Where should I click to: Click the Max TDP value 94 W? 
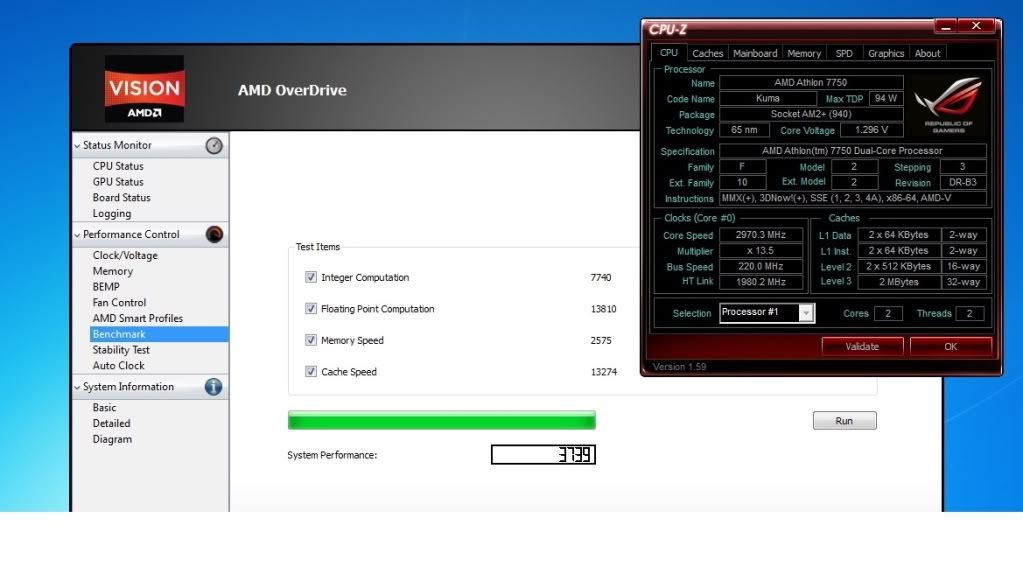(886, 99)
